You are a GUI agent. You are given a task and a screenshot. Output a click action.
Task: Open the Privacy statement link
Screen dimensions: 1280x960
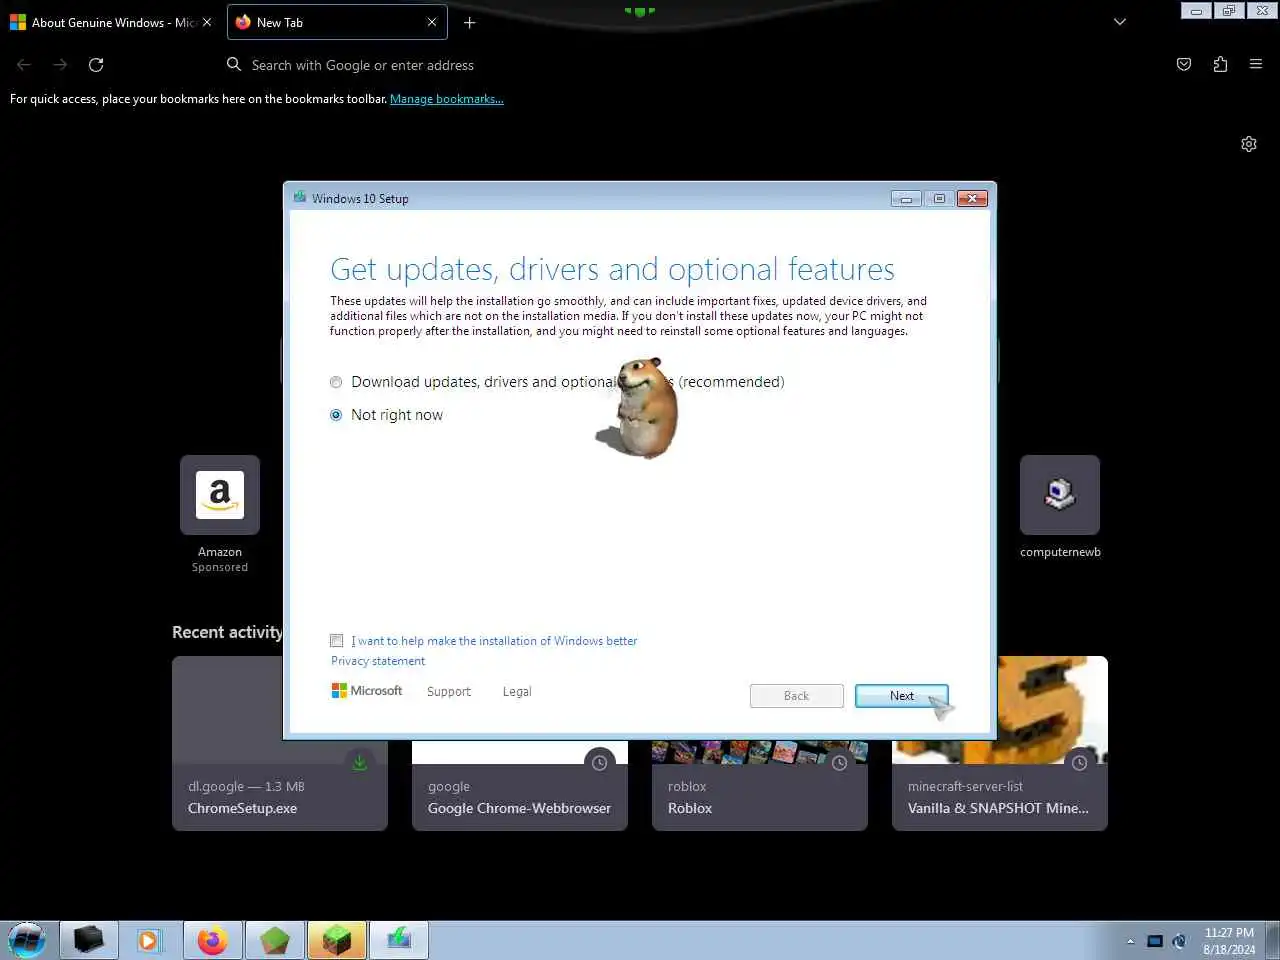point(378,661)
